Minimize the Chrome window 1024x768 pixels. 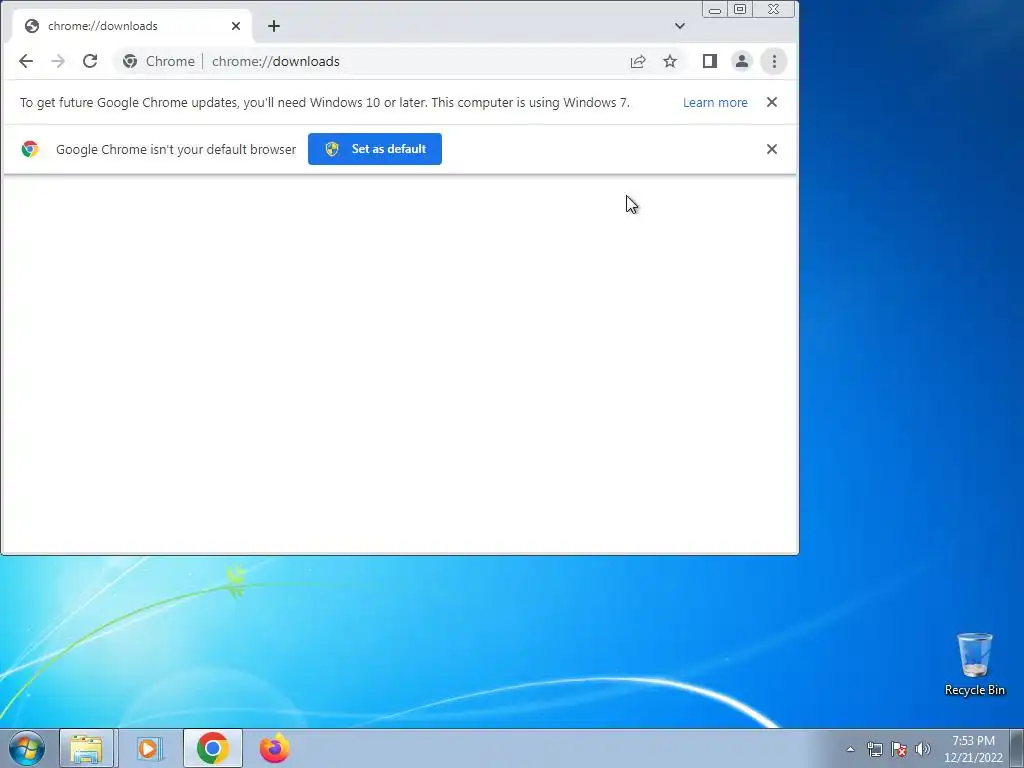point(715,9)
